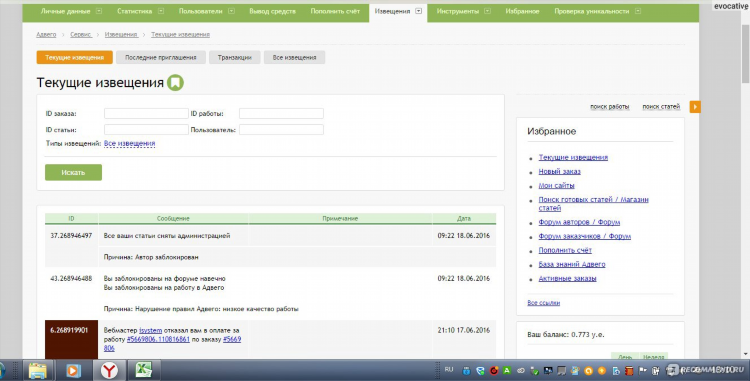Viewport: 750px width, 381px height.
Task: Expand the Извещения menu arrow
Action: [x=419, y=11]
